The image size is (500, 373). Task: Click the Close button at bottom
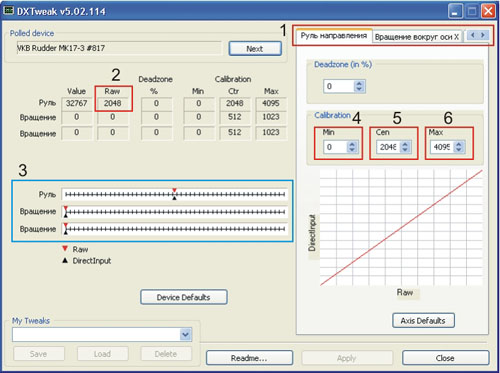click(x=445, y=358)
